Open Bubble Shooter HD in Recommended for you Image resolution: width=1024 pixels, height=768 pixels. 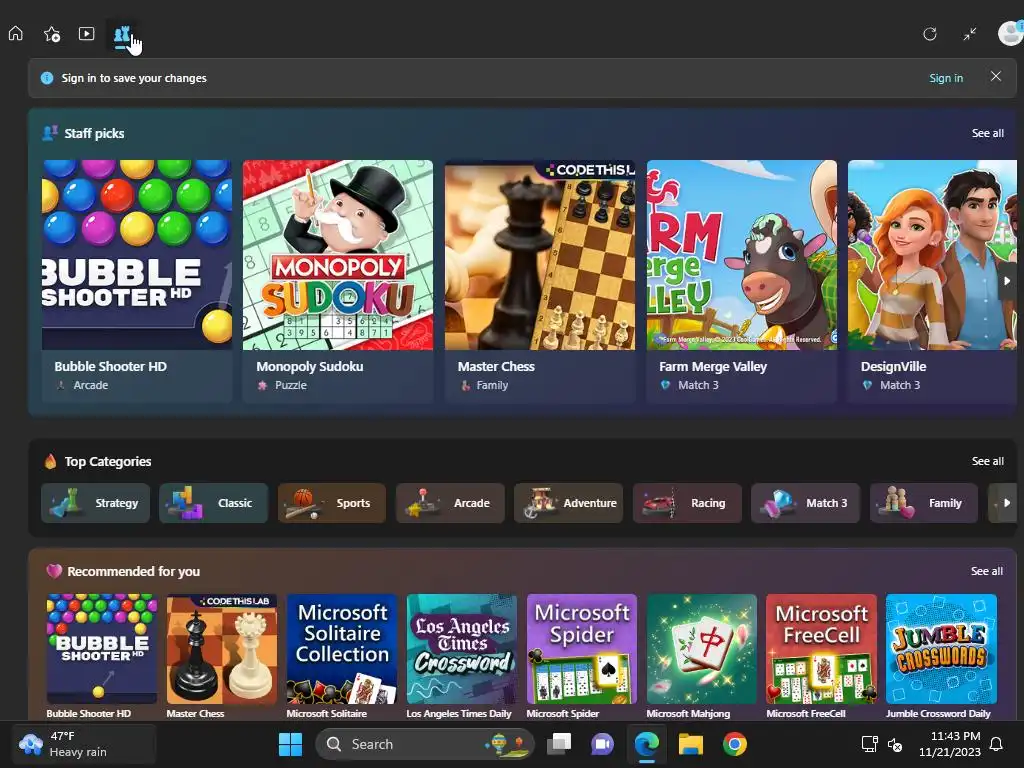click(102, 655)
